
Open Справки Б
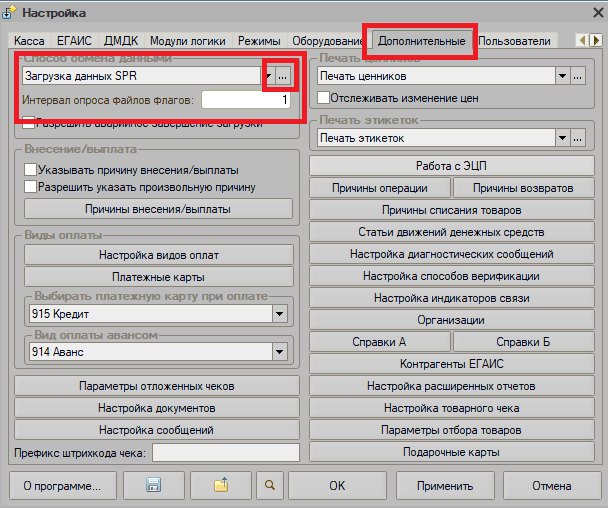coord(523,342)
